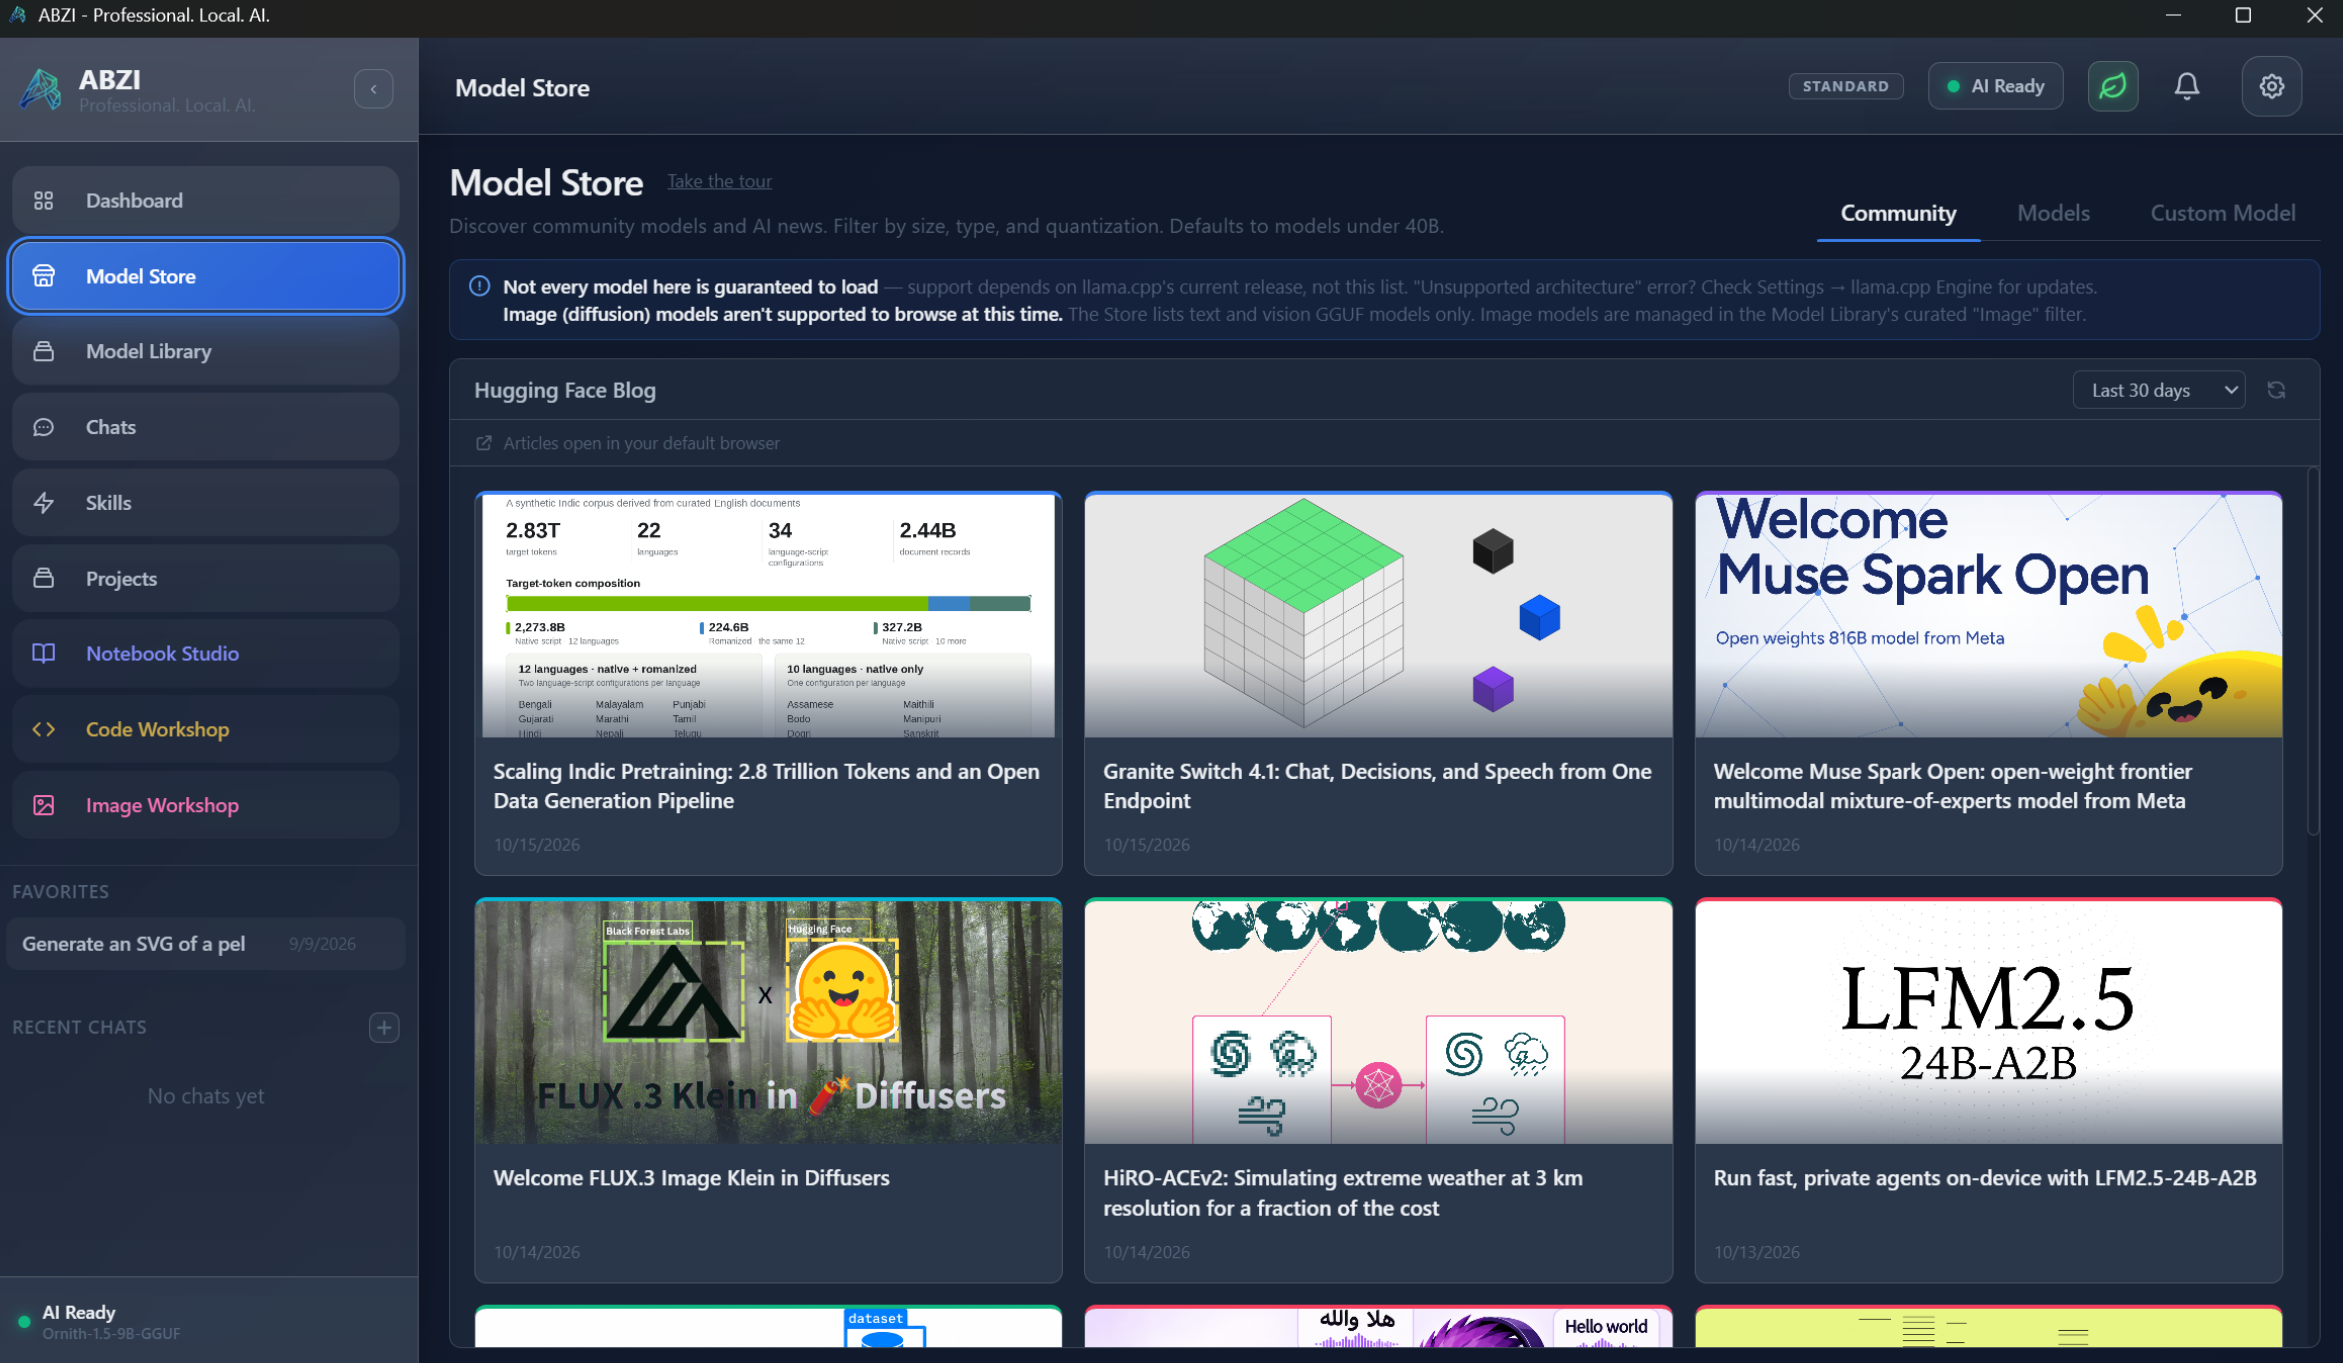The width and height of the screenshot is (2343, 1363).
Task: Click the green status dot in sidebar footer
Action: pyautogui.click(x=24, y=1322)
